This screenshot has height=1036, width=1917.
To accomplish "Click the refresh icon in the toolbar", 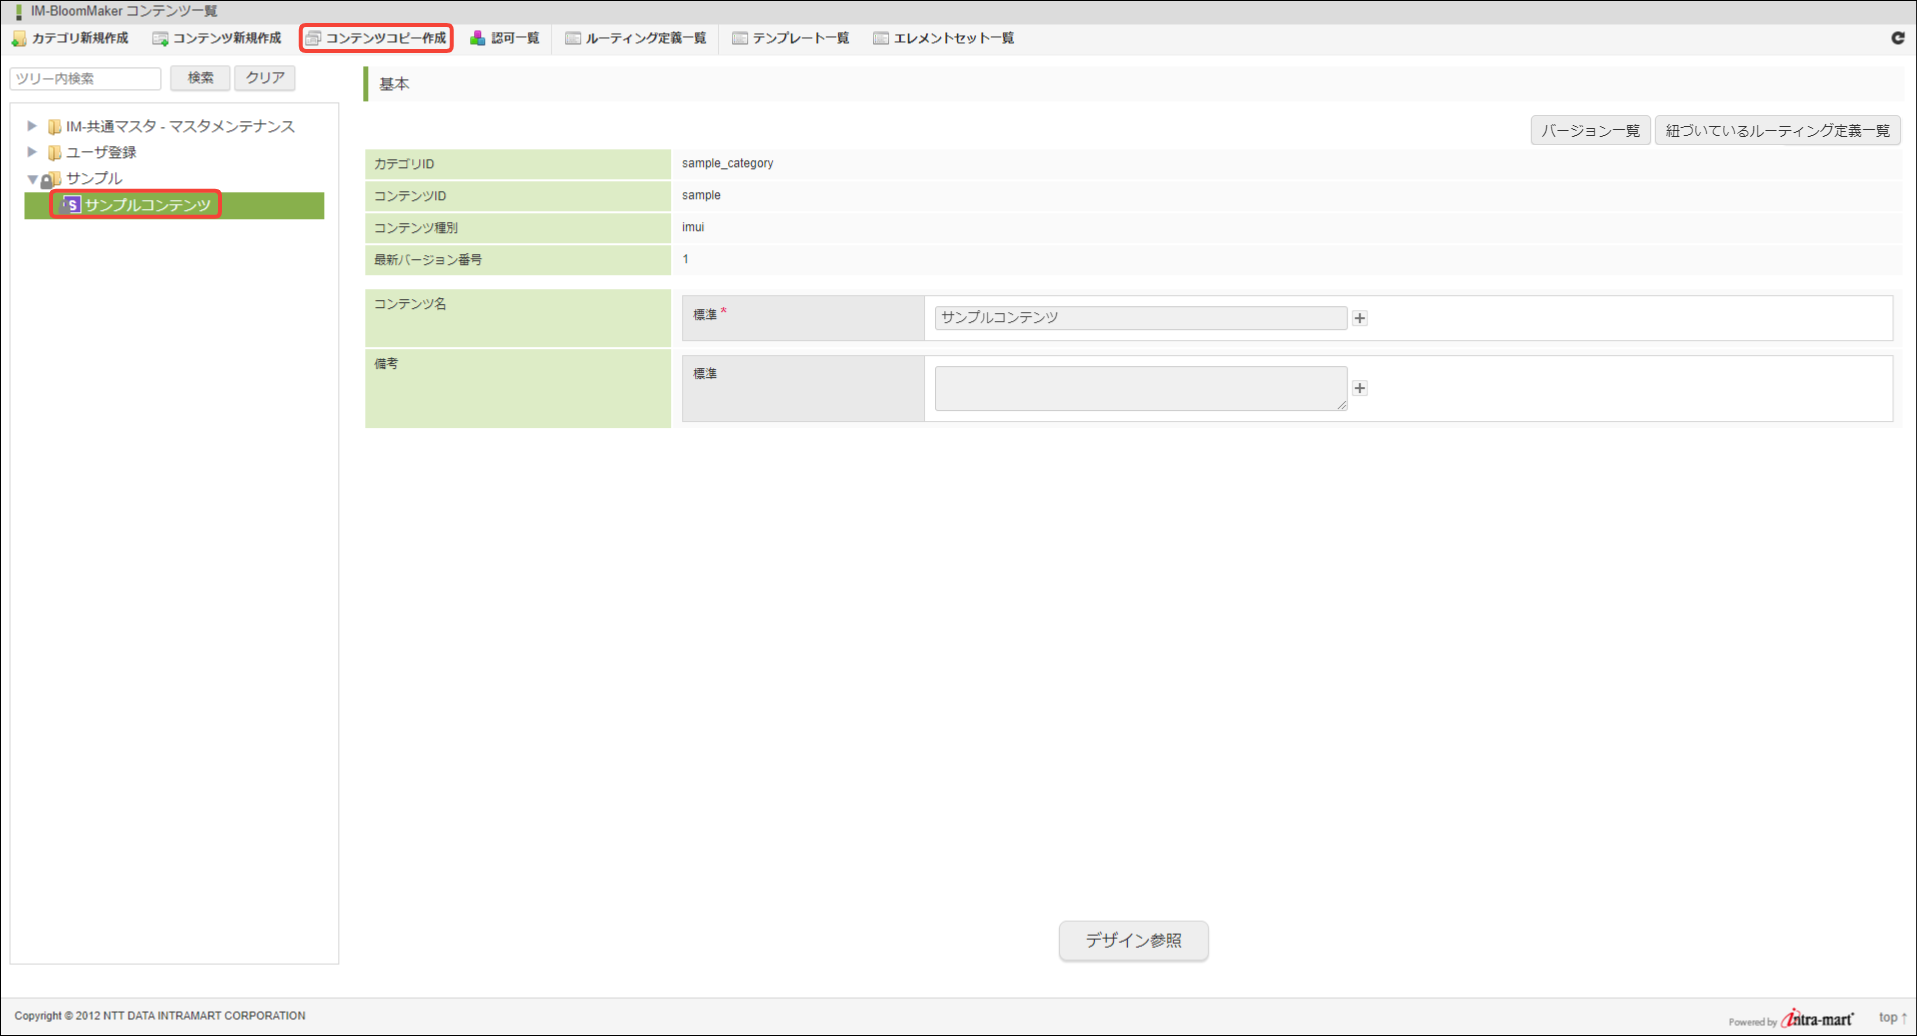I will (x=1898, y=38).
